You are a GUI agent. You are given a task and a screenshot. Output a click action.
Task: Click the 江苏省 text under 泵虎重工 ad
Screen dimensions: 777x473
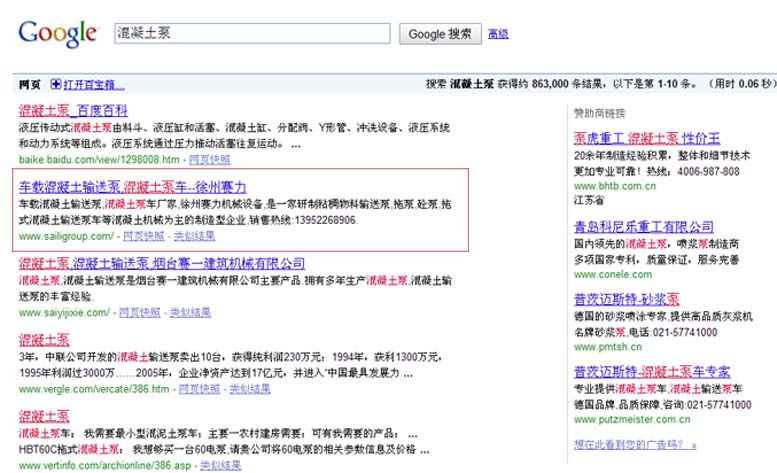(x=589, y=200)
